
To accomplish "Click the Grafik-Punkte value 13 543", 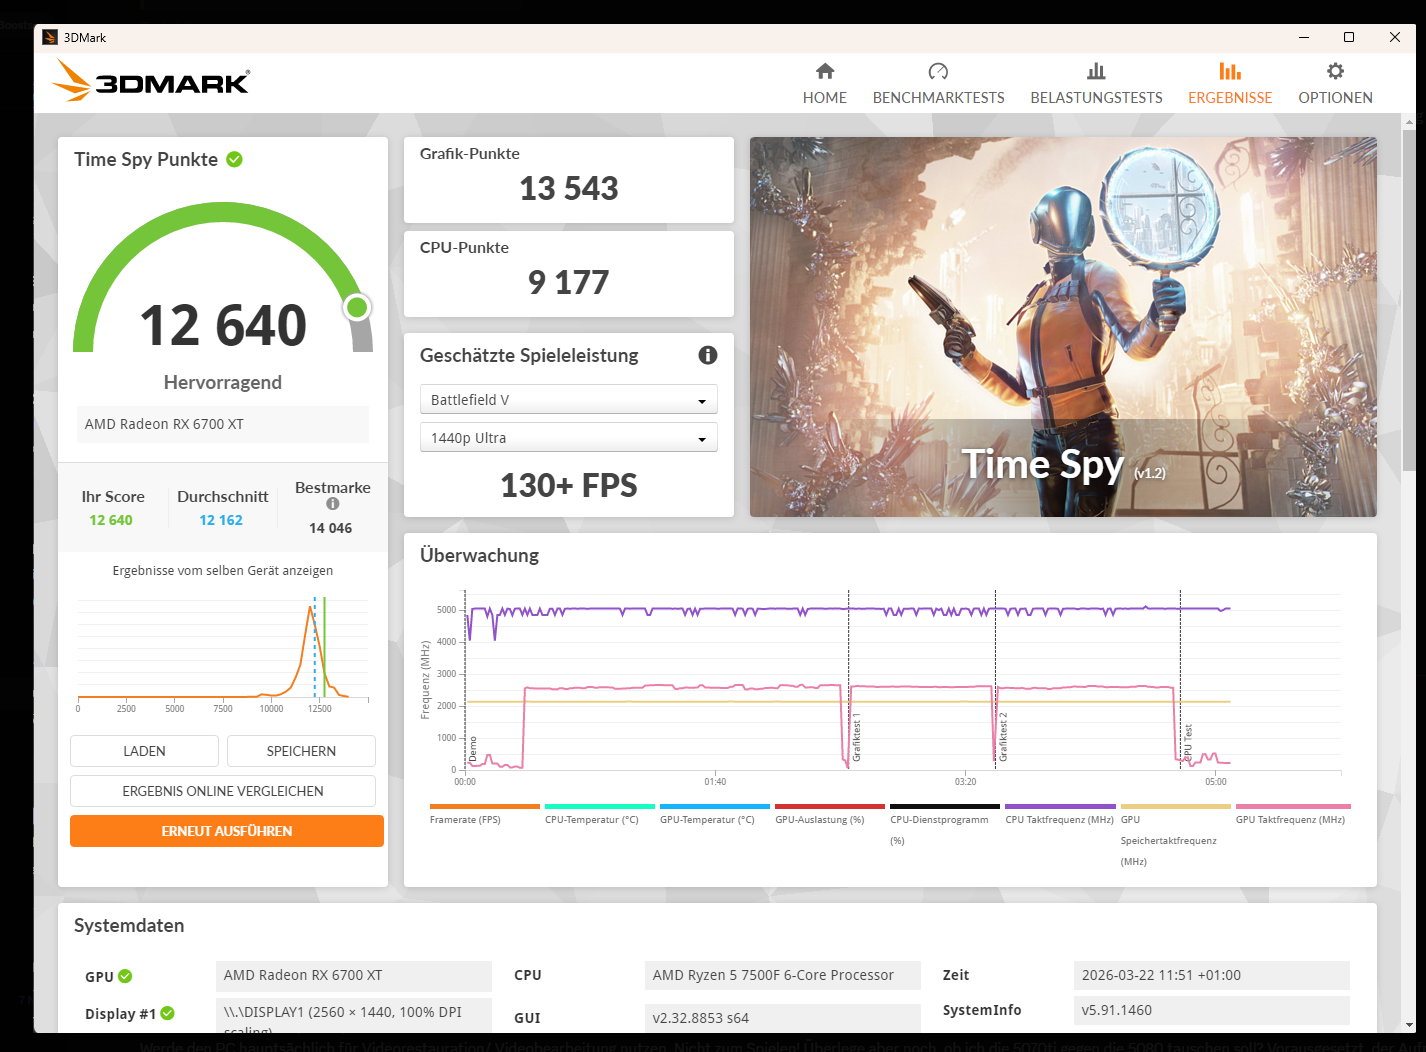I will (x=569, y=188).
